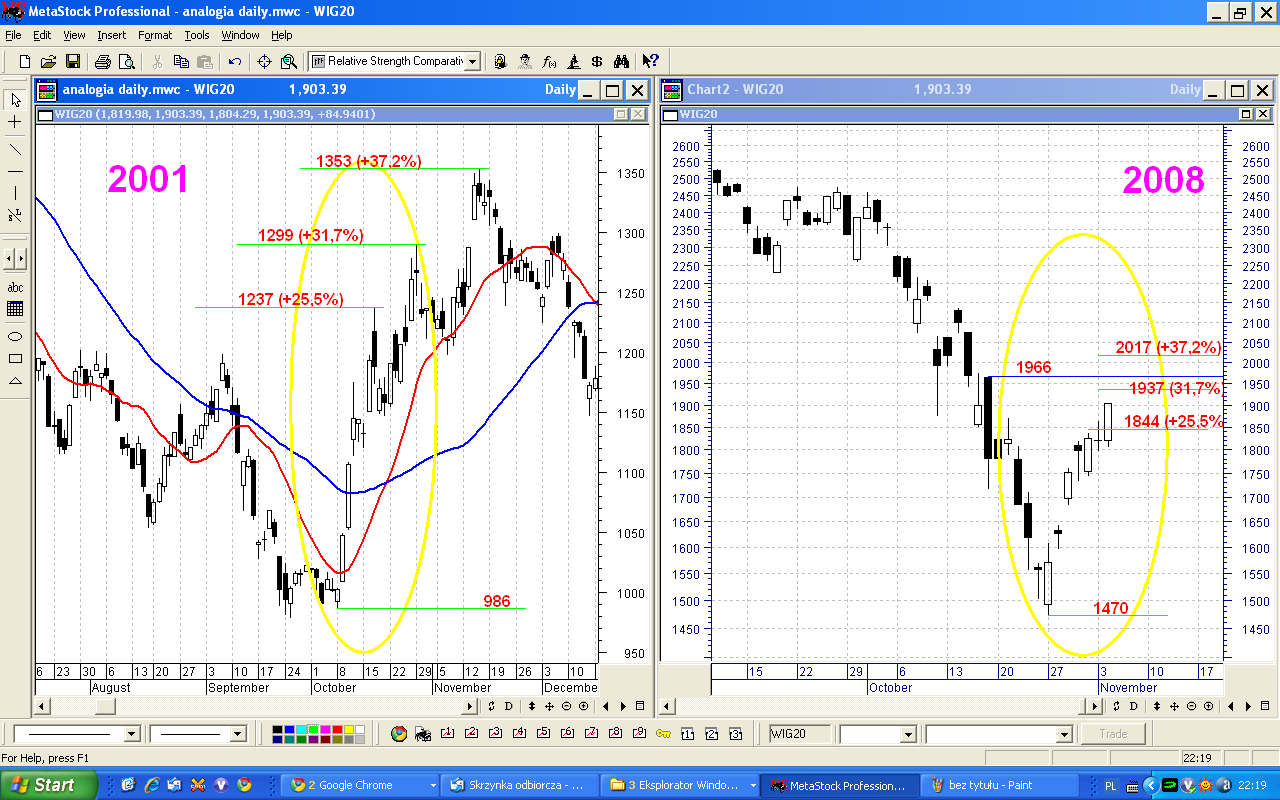Select the triangle drawing tool

pos(15,380)
